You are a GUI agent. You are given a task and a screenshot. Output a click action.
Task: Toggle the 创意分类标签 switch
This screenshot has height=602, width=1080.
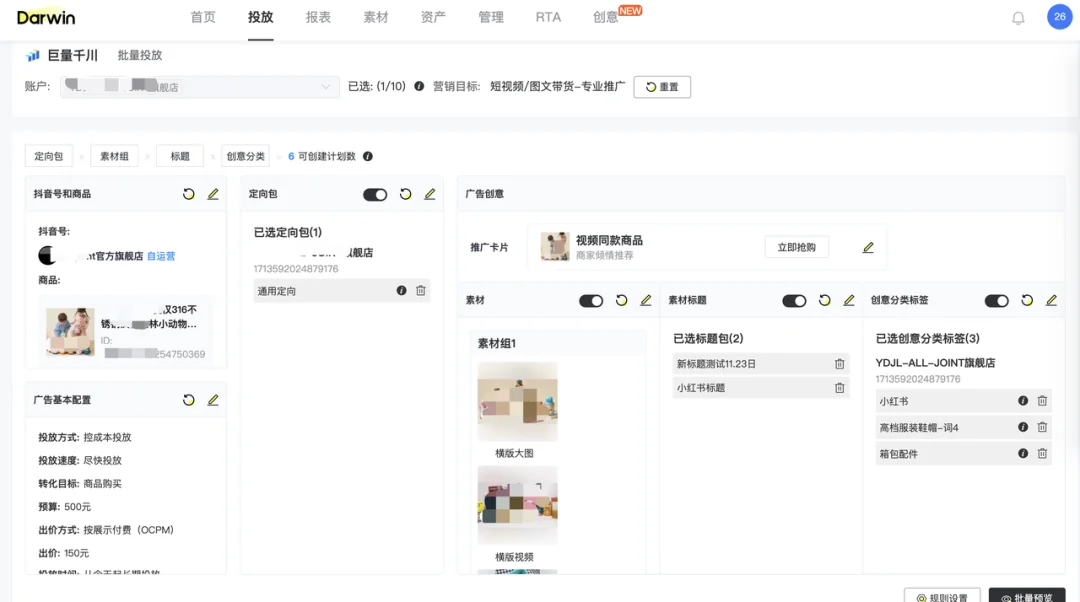click(x=997, y=301)
